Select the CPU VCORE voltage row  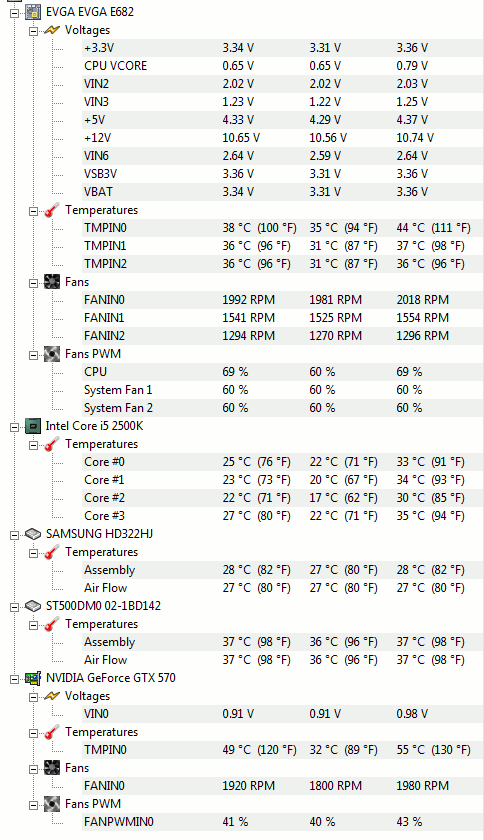282,66
